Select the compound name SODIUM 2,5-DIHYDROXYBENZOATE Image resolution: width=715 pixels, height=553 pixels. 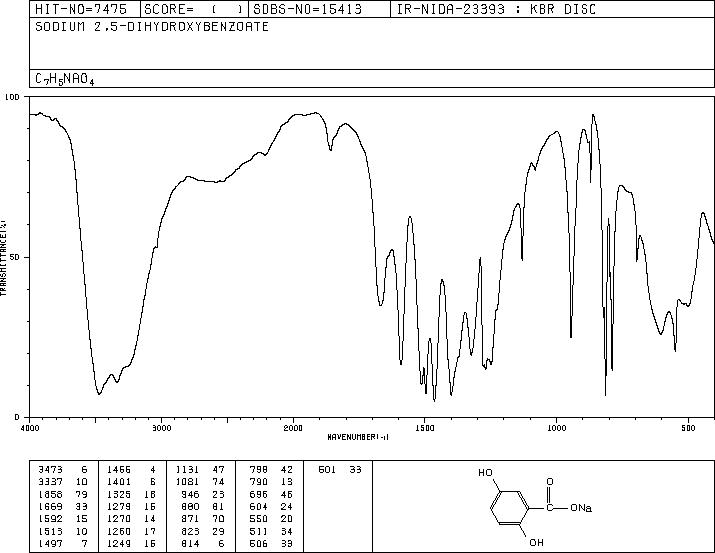tap(152, 27)
